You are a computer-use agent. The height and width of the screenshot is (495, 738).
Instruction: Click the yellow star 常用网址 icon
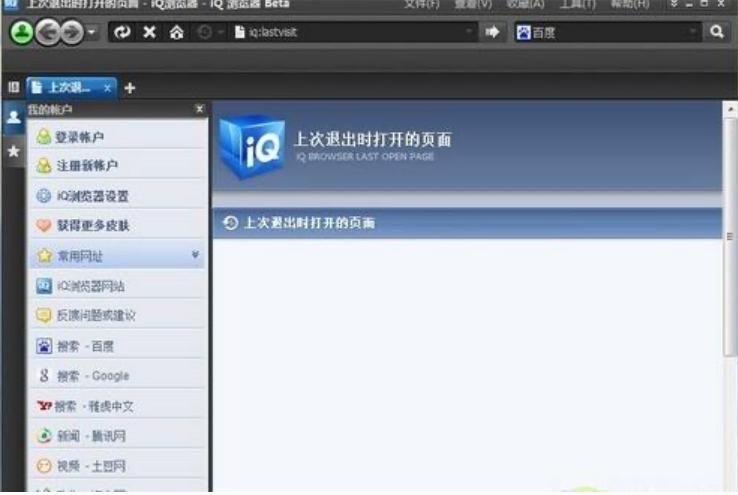[44, 255]
